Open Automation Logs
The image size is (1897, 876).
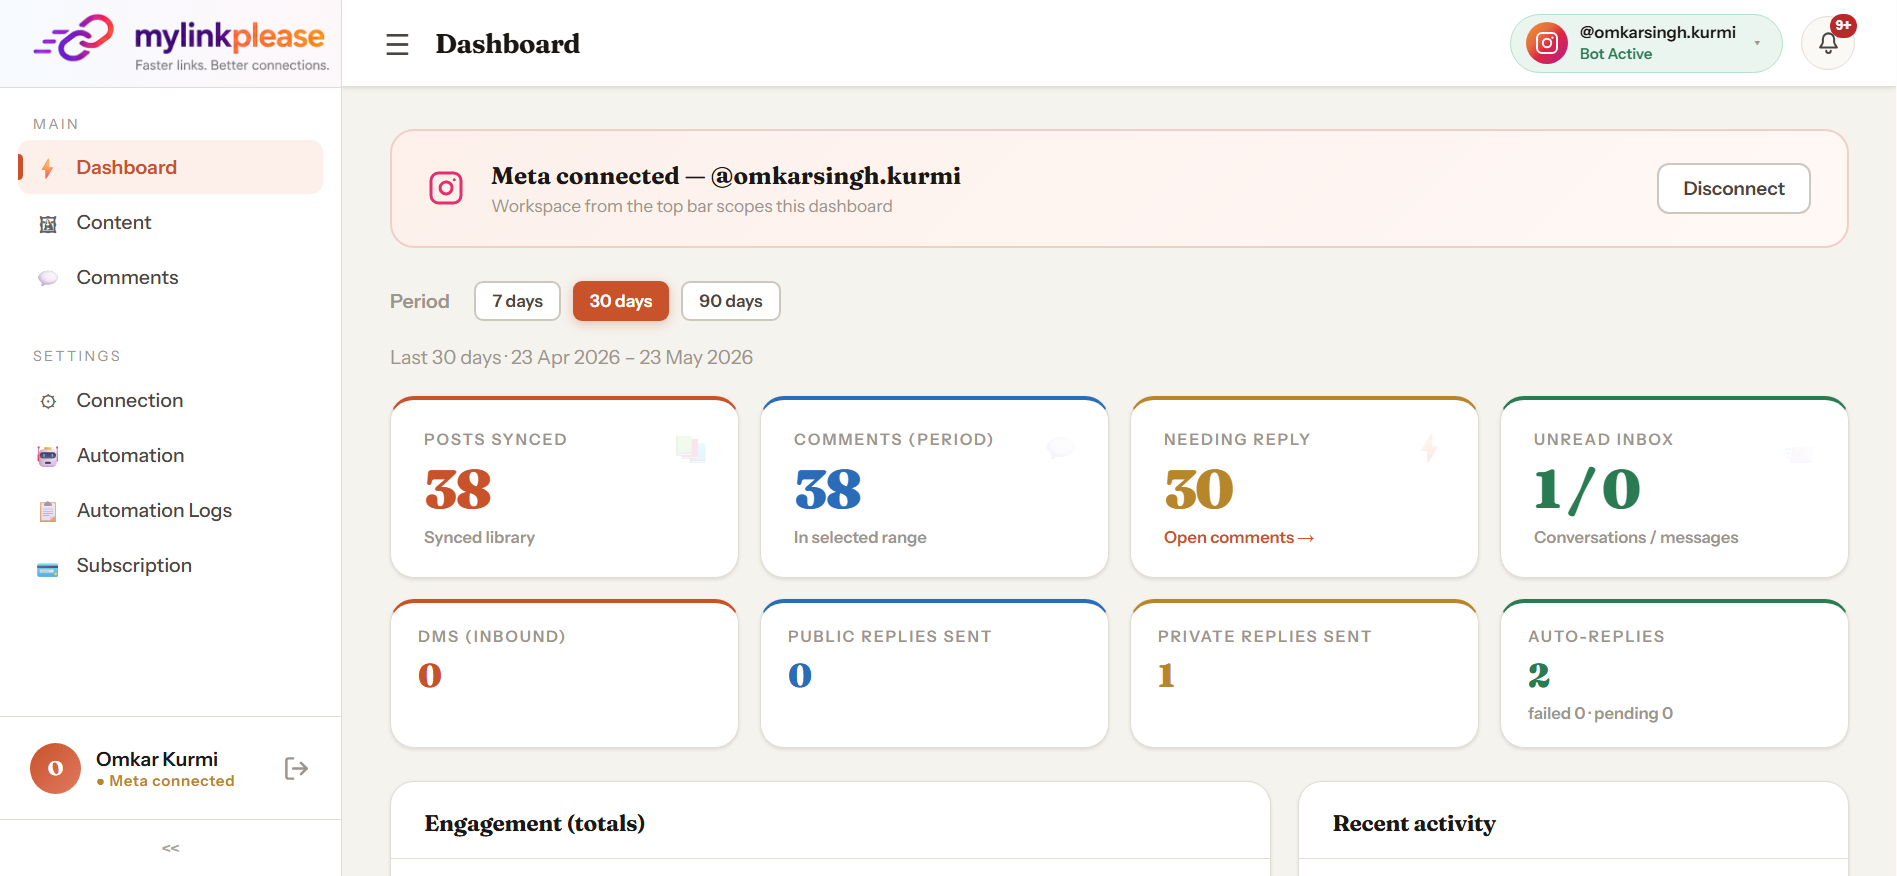coord(171,510)
